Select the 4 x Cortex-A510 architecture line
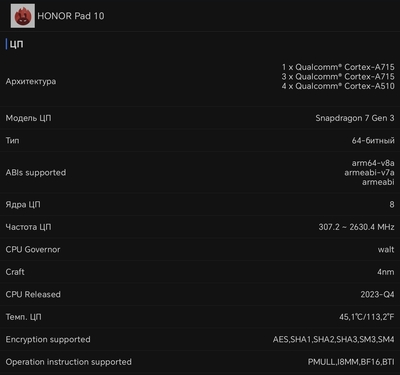This screenshot has height=375, width=400. point(338,86)
